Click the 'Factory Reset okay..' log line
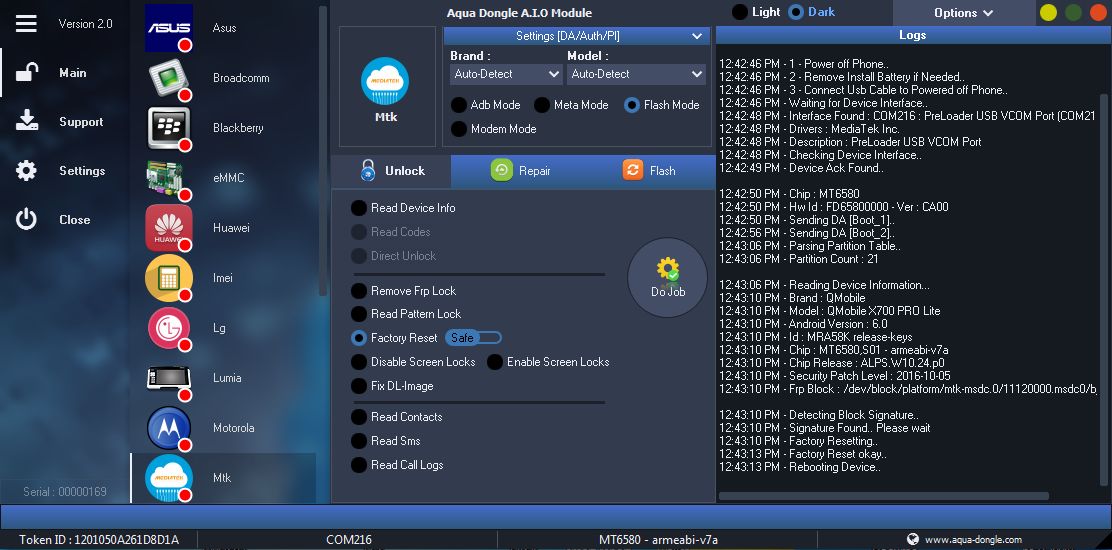 tap(803, 454)
